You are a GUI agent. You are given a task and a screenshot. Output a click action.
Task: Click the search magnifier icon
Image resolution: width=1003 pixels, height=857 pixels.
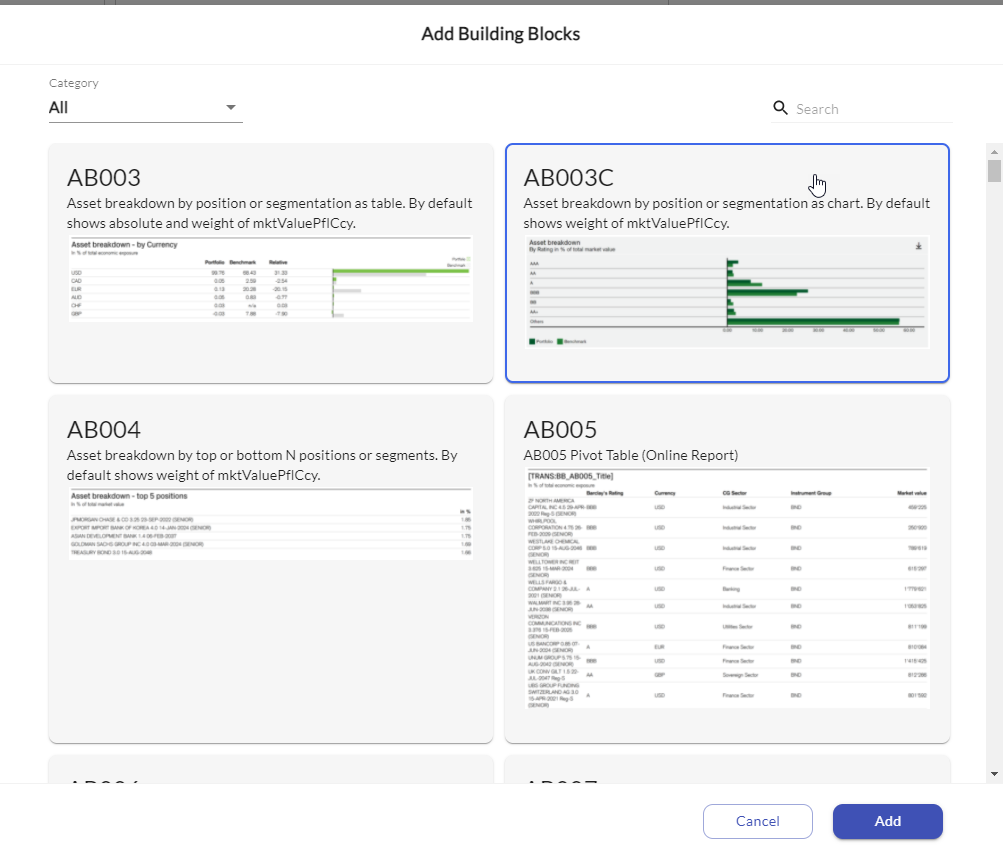[781, 108]
